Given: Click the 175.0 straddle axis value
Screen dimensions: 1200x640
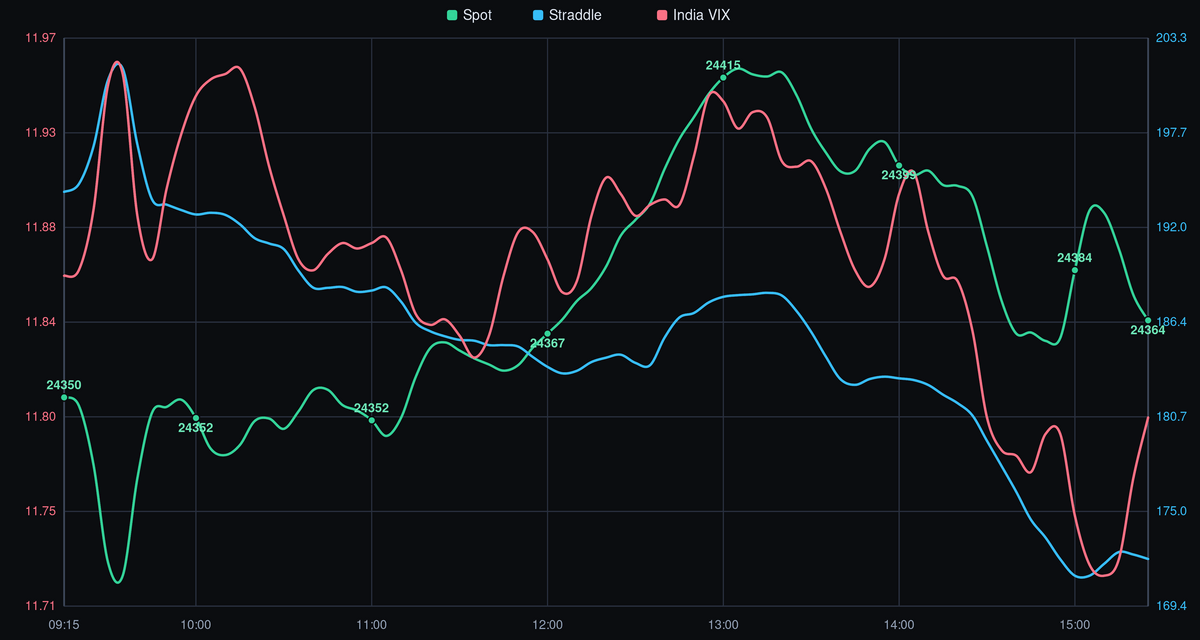Looking at the screenshot, I should tap(1171, 511).
